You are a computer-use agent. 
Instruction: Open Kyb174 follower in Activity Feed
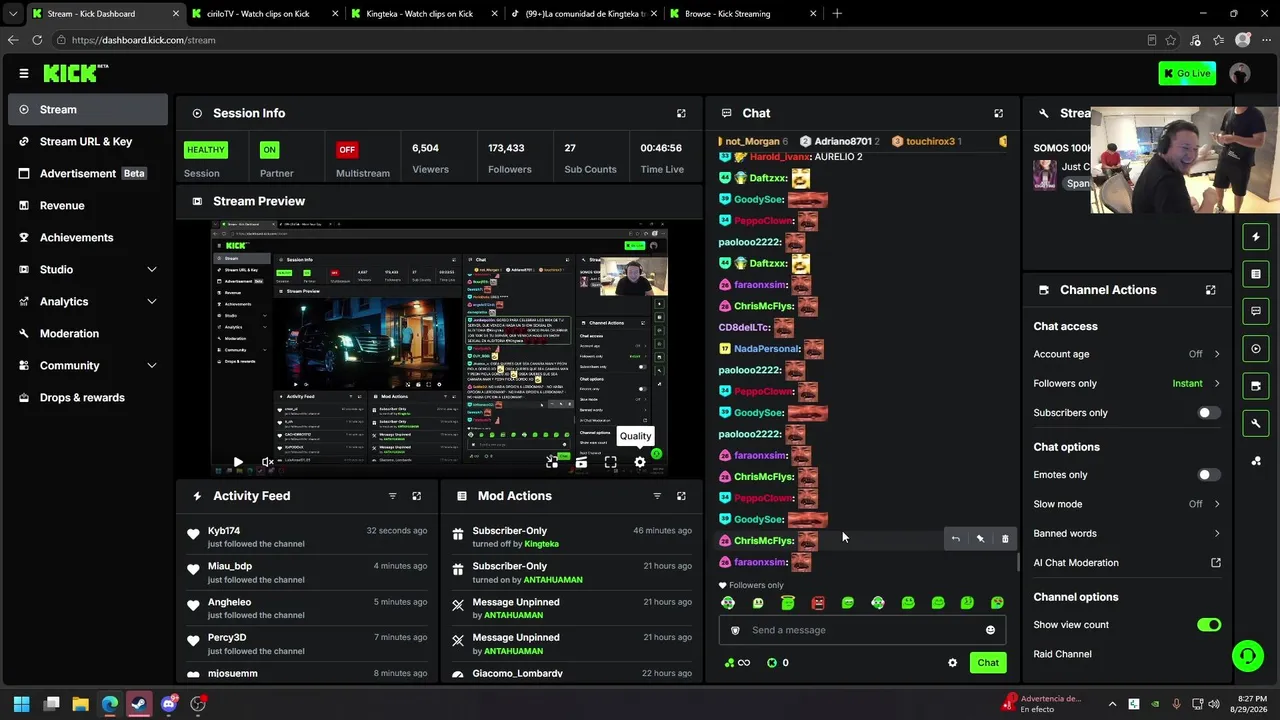(224, 531)
